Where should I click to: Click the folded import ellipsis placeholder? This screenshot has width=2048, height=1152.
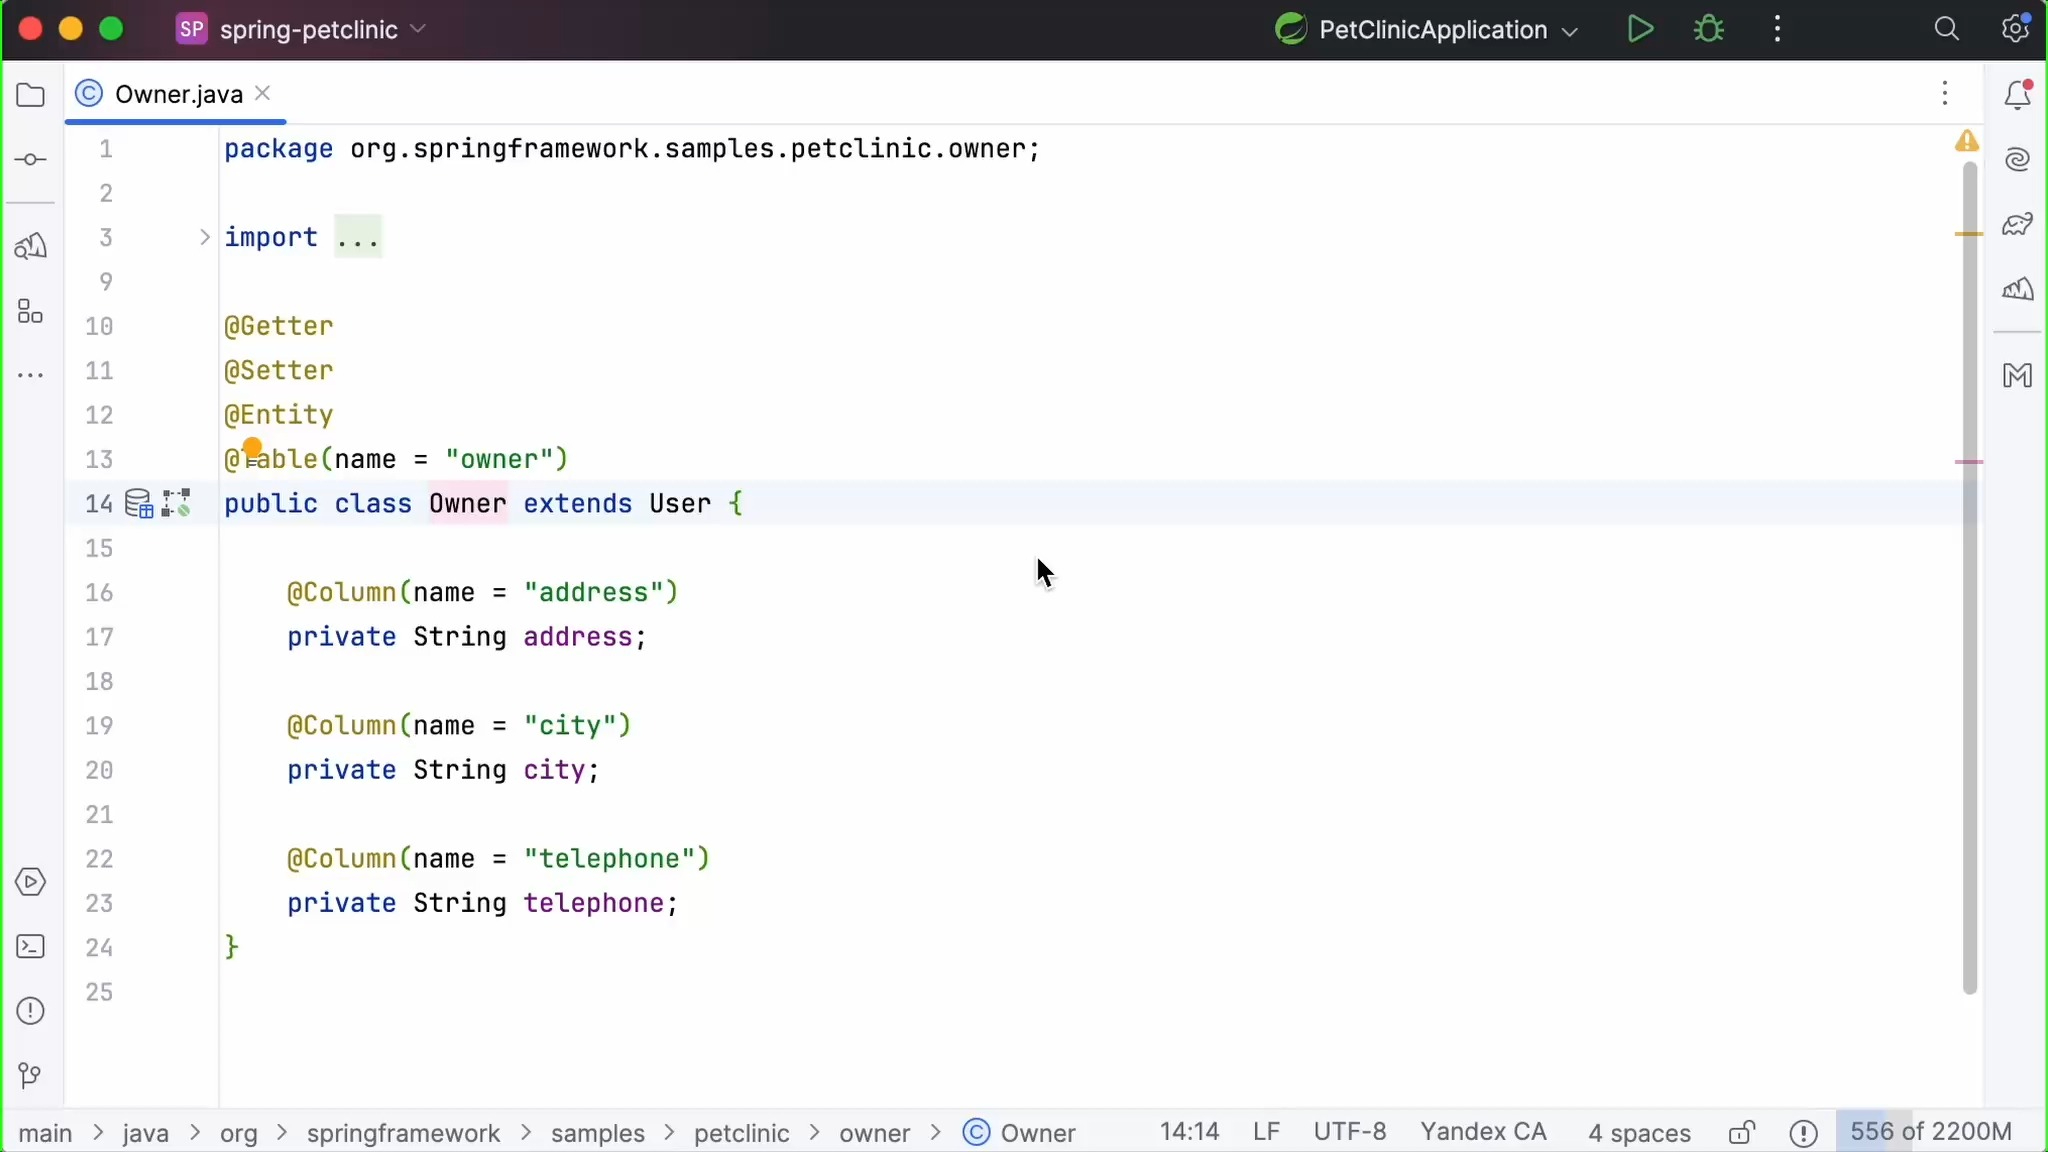click(x=358, y=237)
